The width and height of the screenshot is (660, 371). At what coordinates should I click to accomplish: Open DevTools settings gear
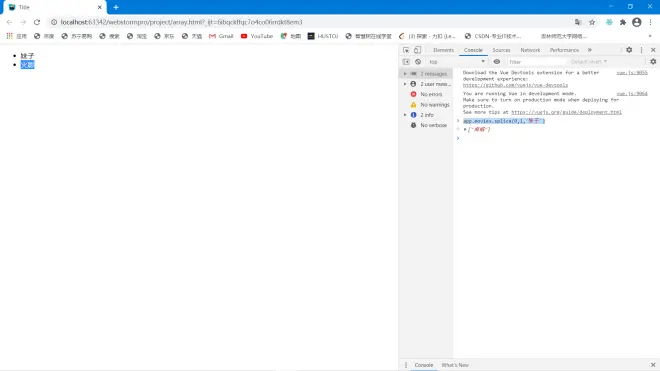(x=629, y=50)
